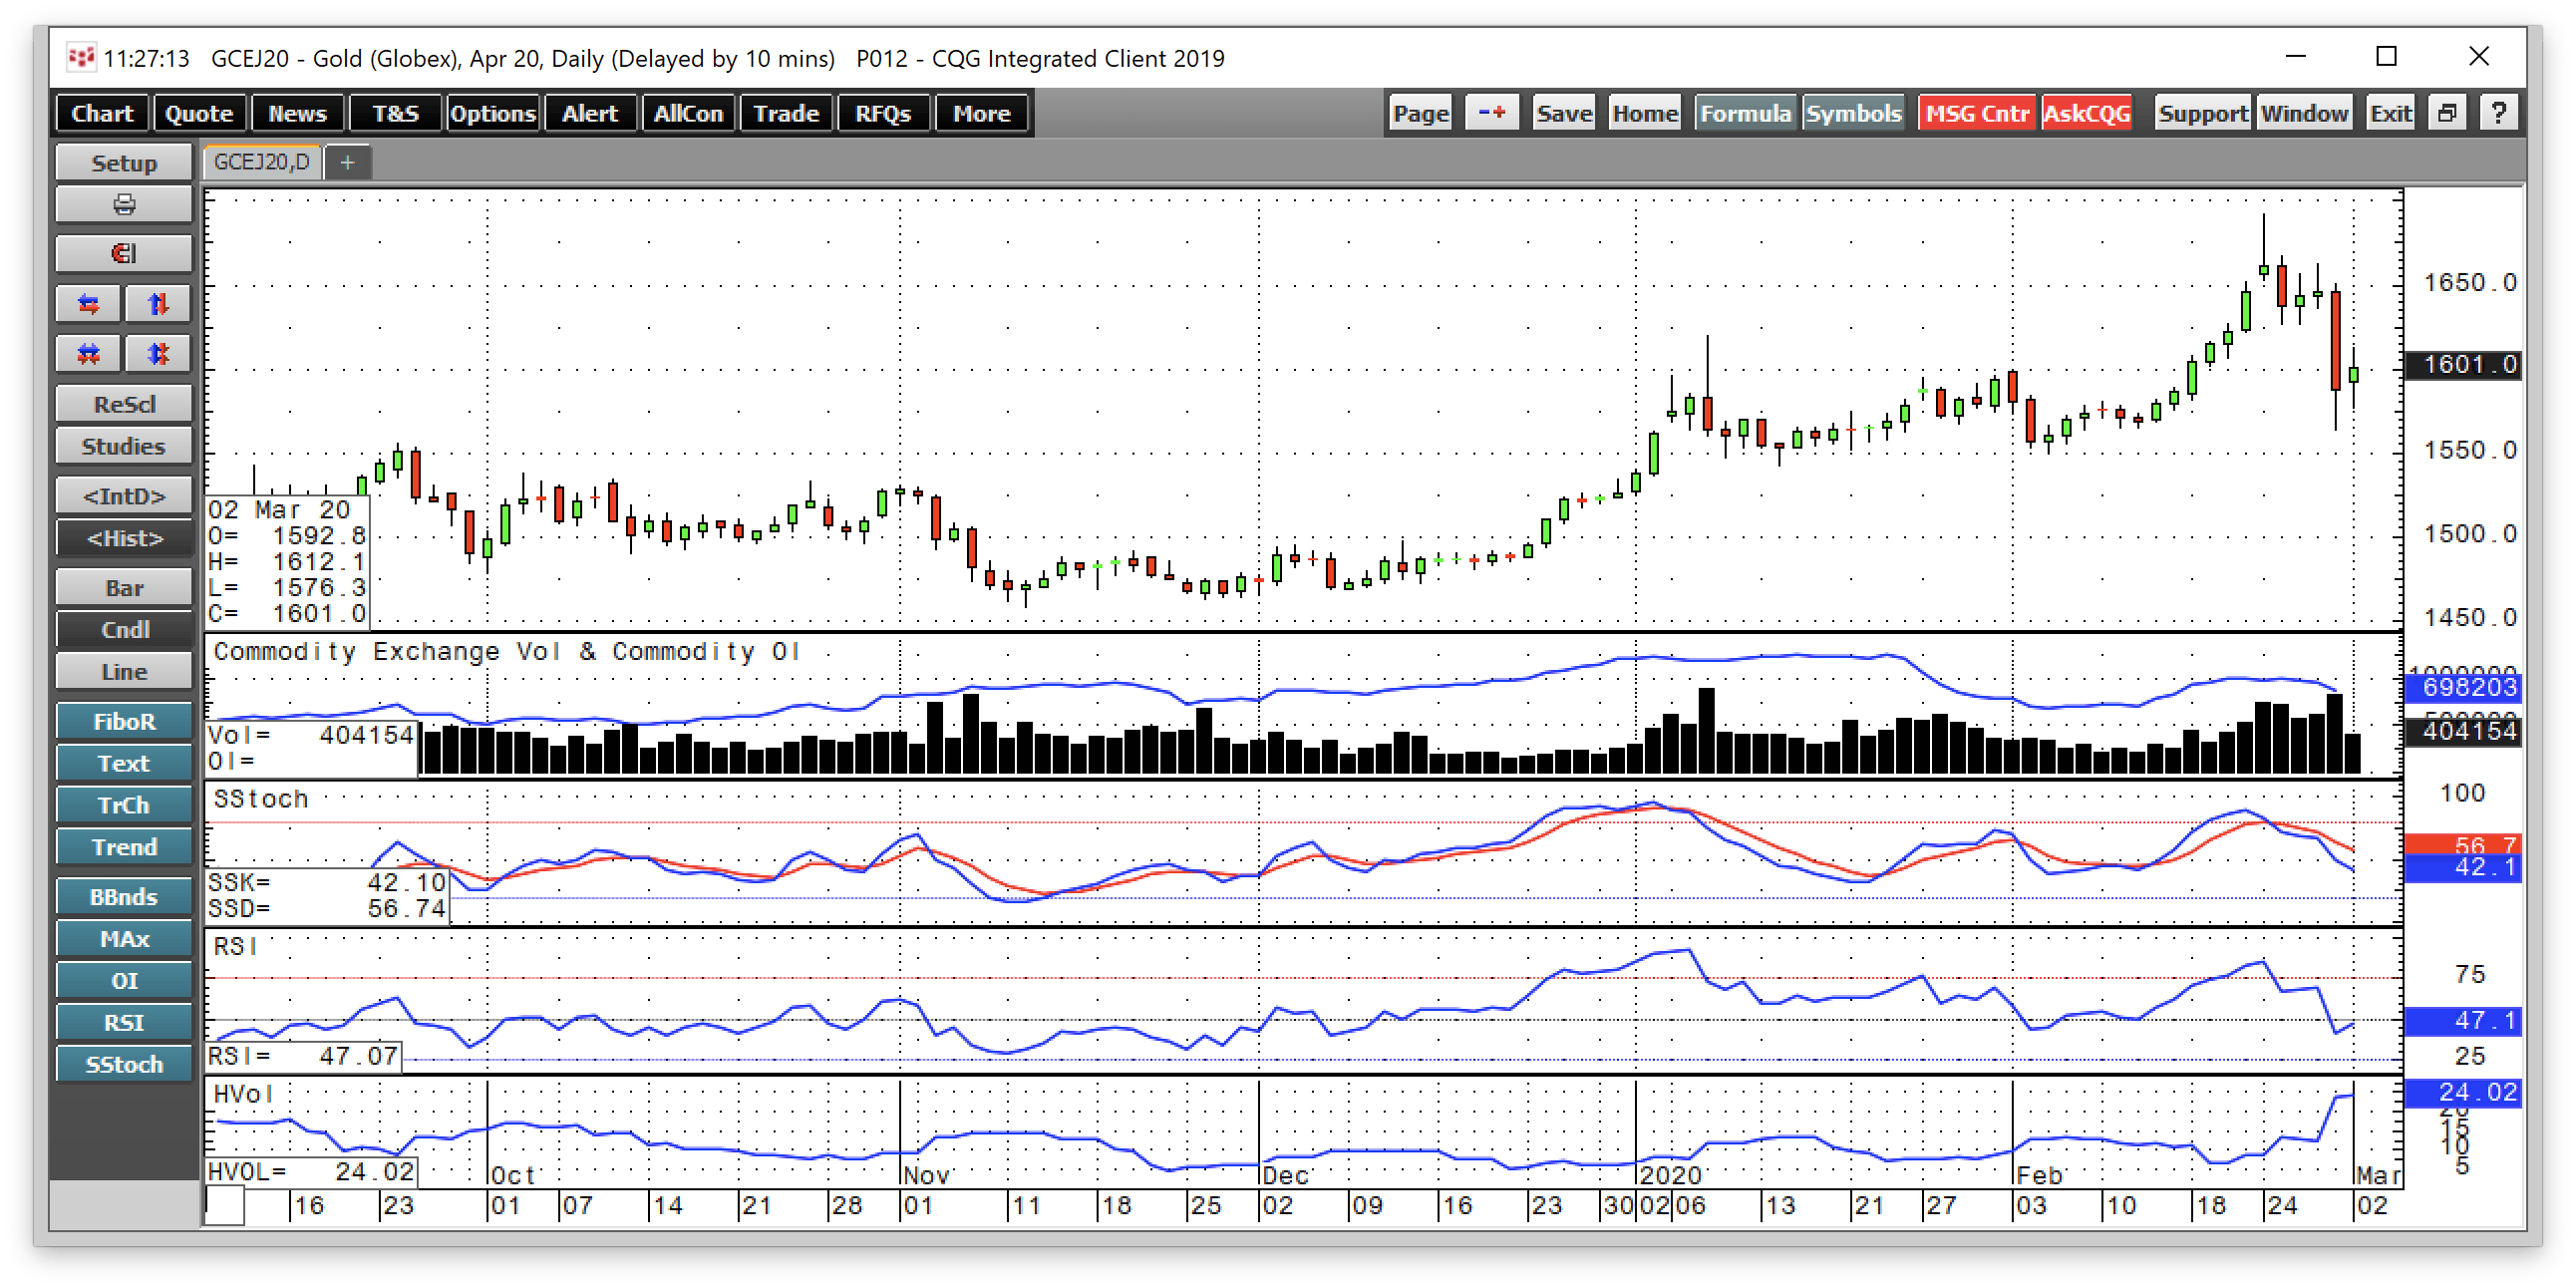The height and width of the screenshot is (1288, 2576).
Task: Select the Trend line tool
Action: (124, 847)
